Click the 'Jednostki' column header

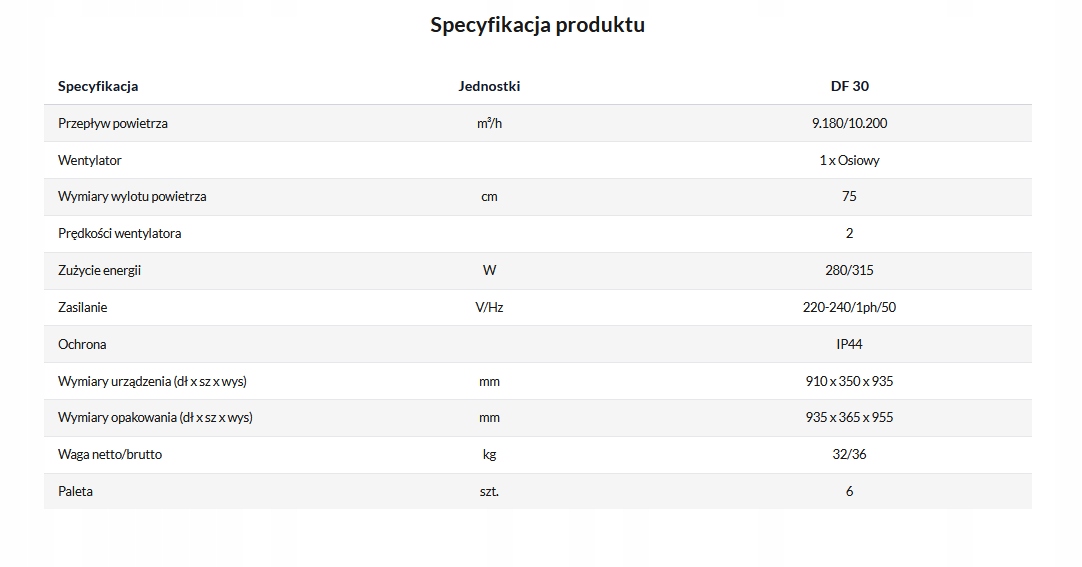point(489,86)
